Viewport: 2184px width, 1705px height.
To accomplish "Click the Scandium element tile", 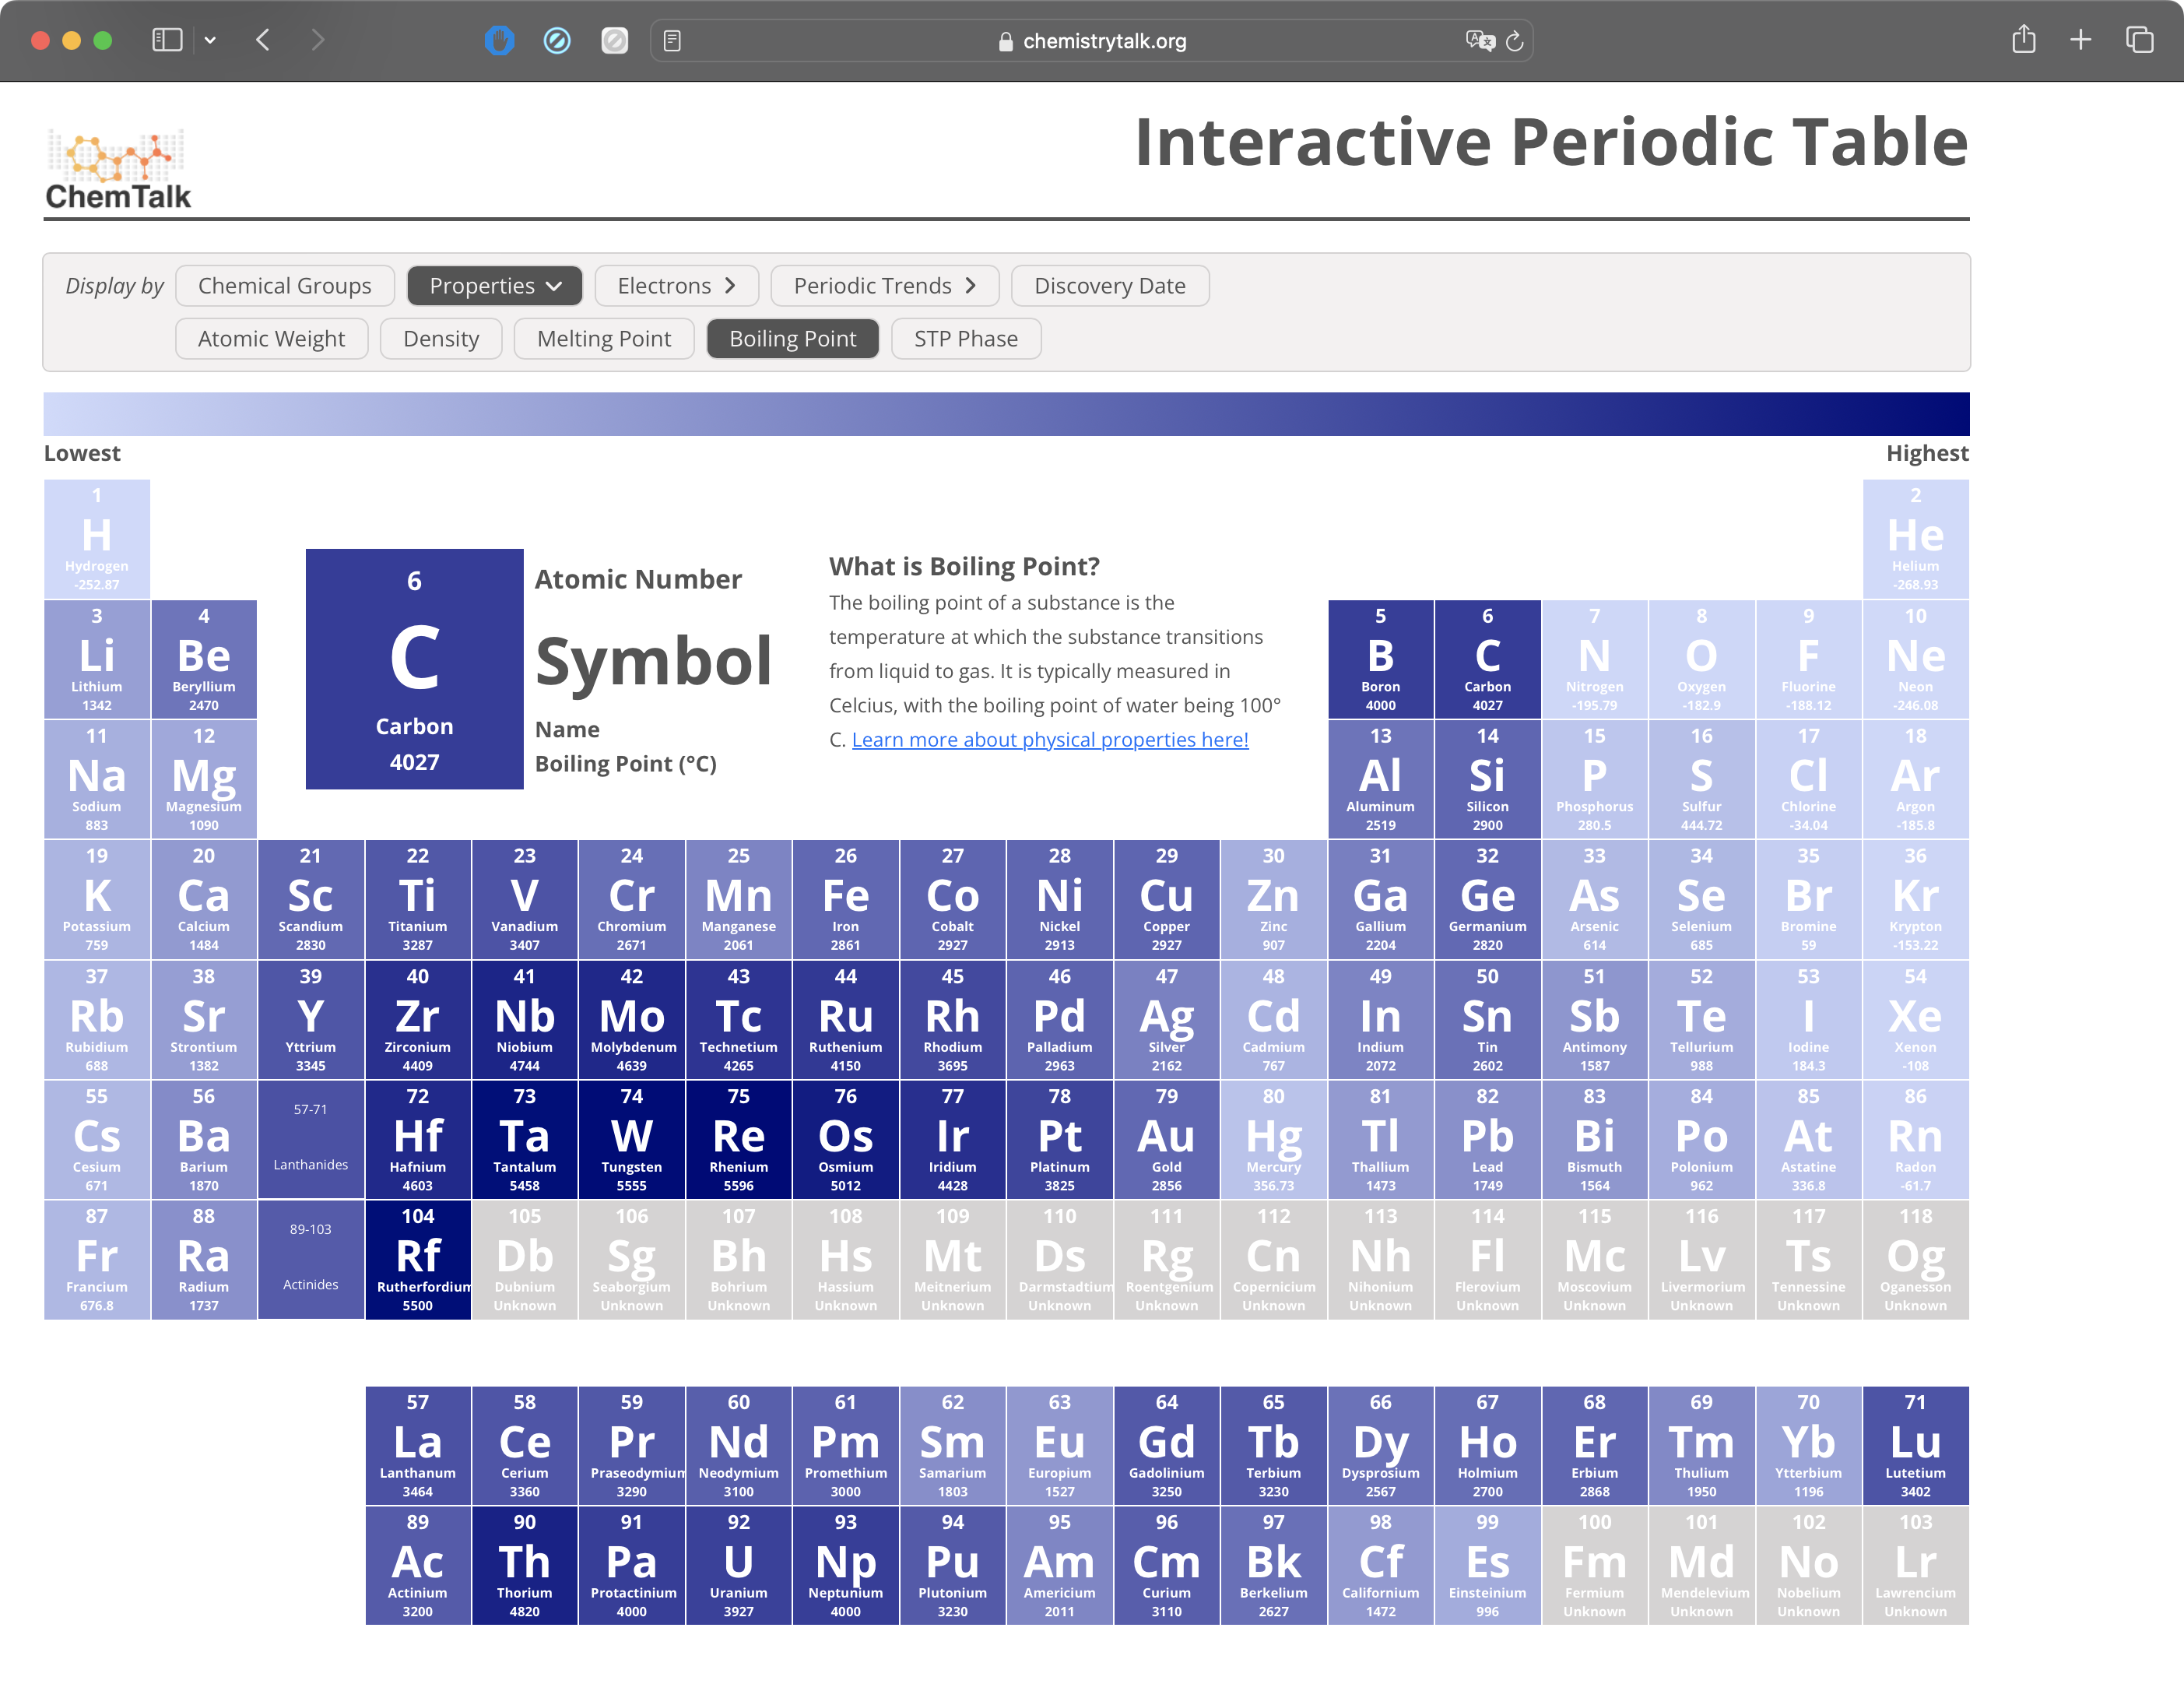I will [310, 899].
